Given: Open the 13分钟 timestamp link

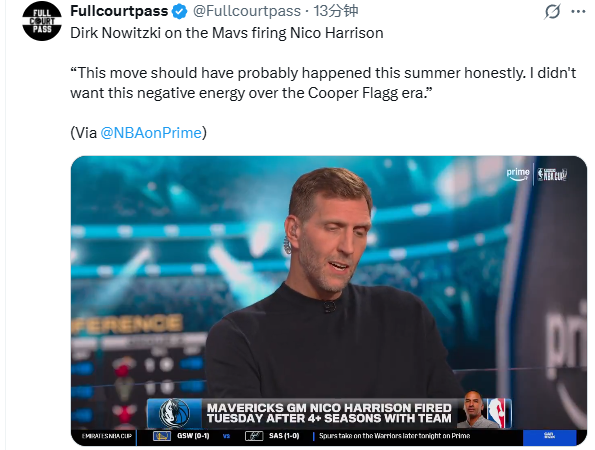Looking at the screenshot, I should point(336,11).
